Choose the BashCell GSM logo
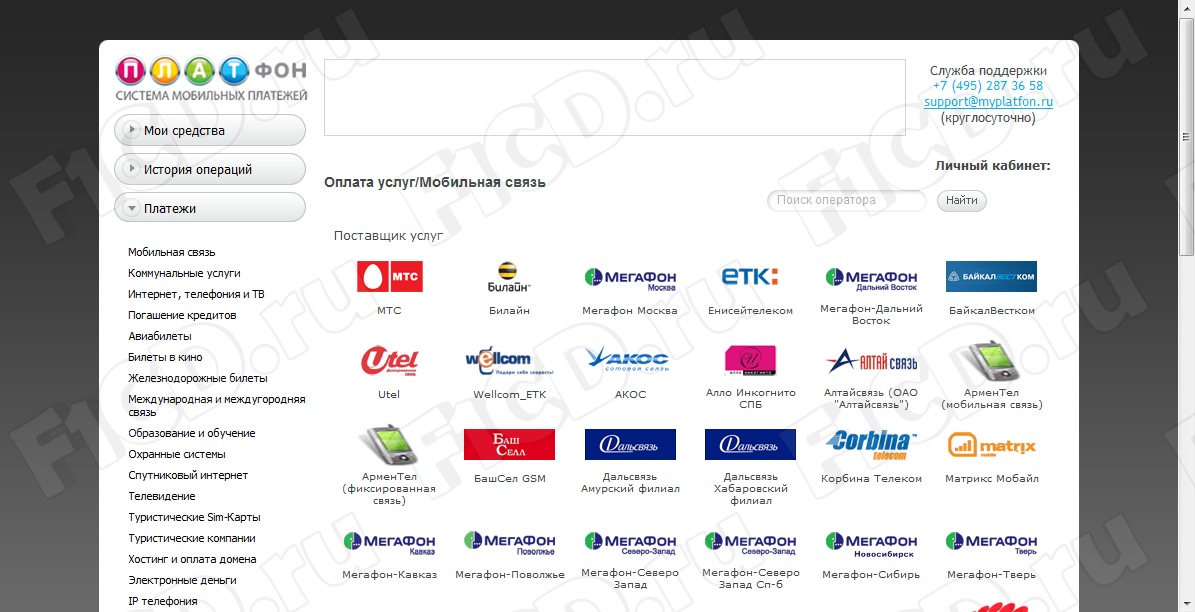 click(x=509, y=444)
